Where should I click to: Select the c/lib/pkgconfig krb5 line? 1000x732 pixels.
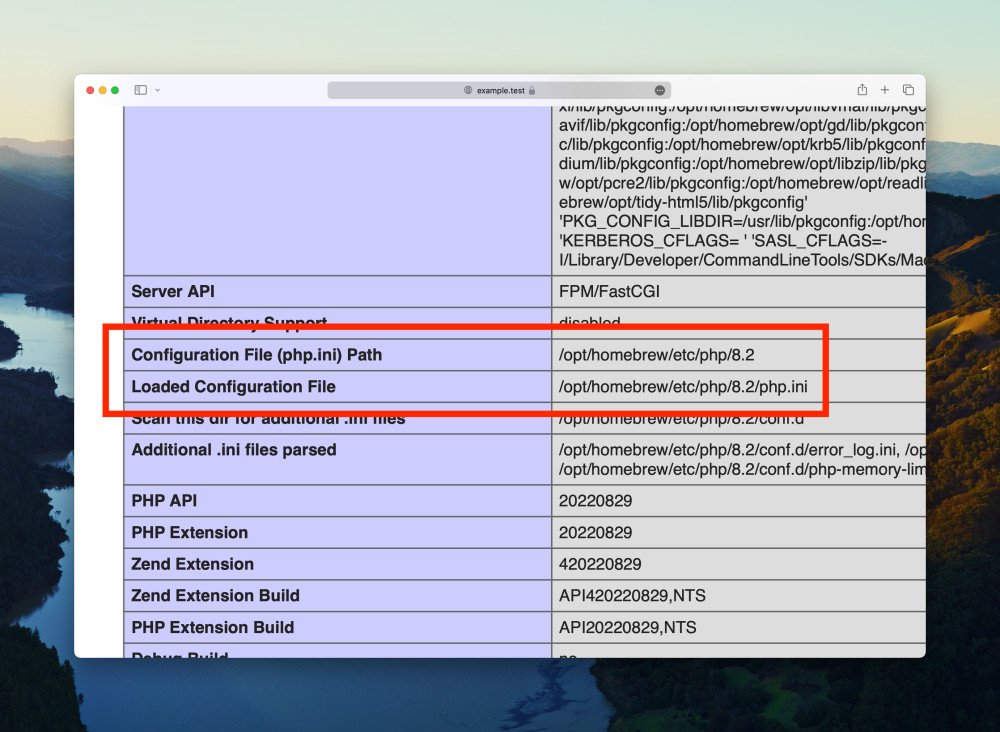click(742, 144)
